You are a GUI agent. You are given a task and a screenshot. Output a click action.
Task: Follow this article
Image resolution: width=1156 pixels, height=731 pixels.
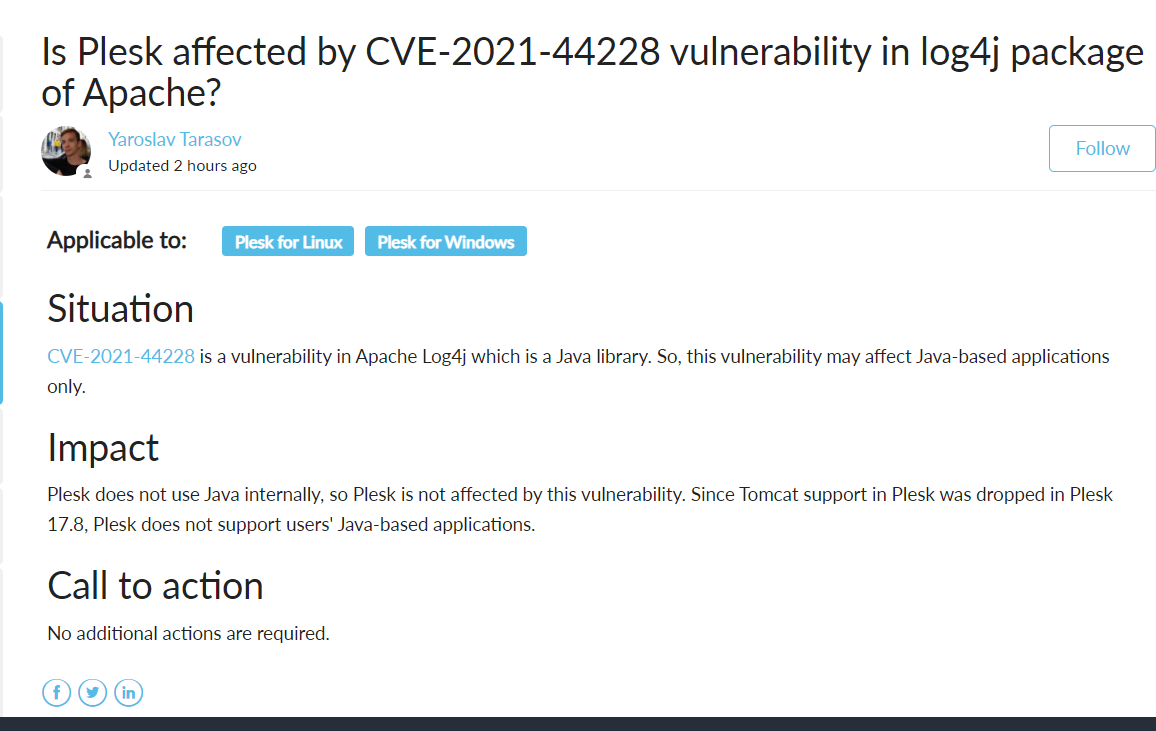[x=1102, y=148]
